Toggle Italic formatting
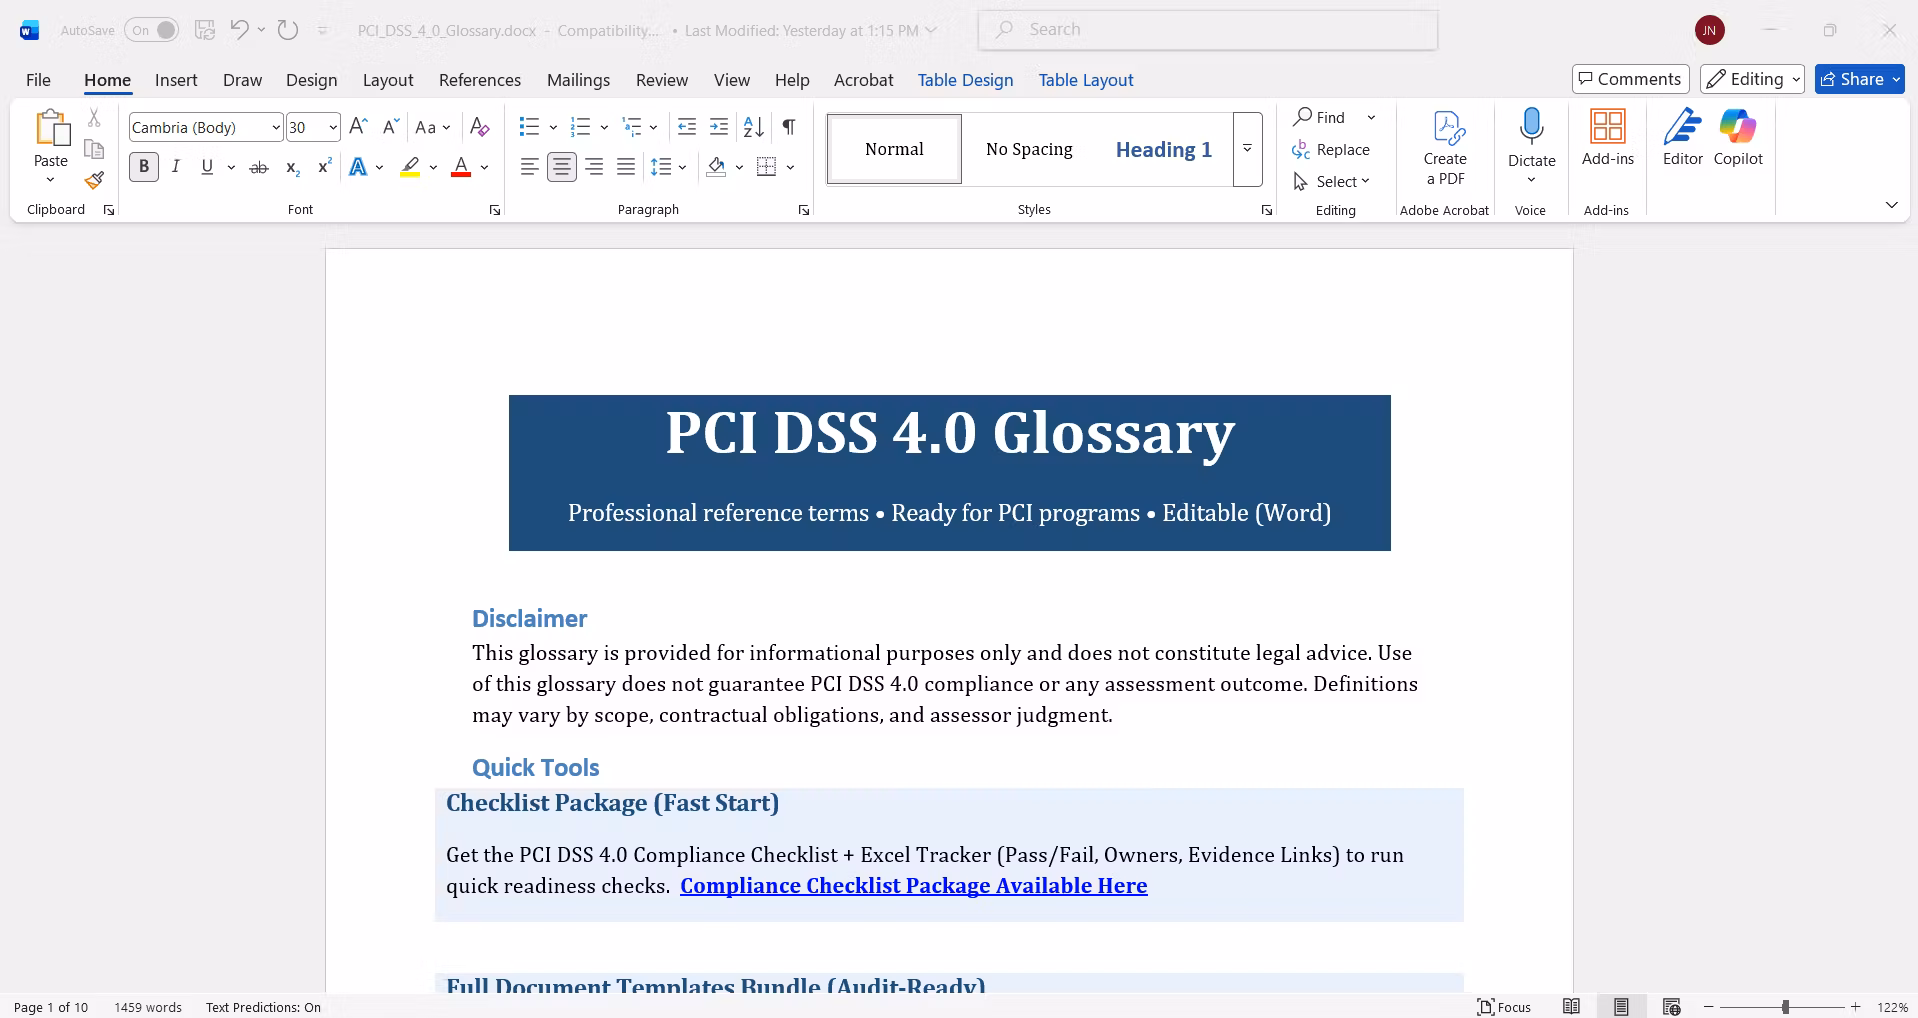The height and width of the screenshot is (1018, 1918). tap(176, 167)
